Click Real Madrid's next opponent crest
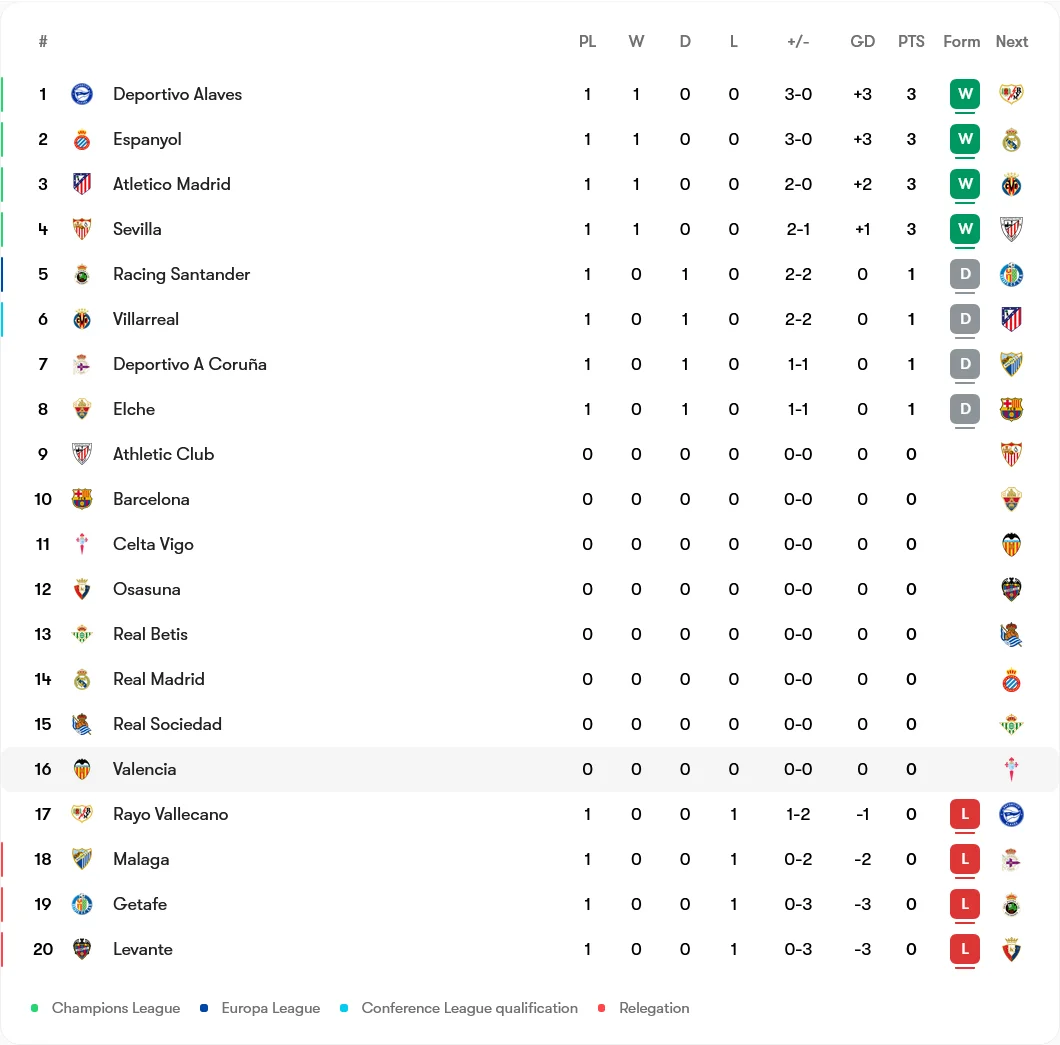The image size is (1060, 1045). click(x=1011, y=679)
